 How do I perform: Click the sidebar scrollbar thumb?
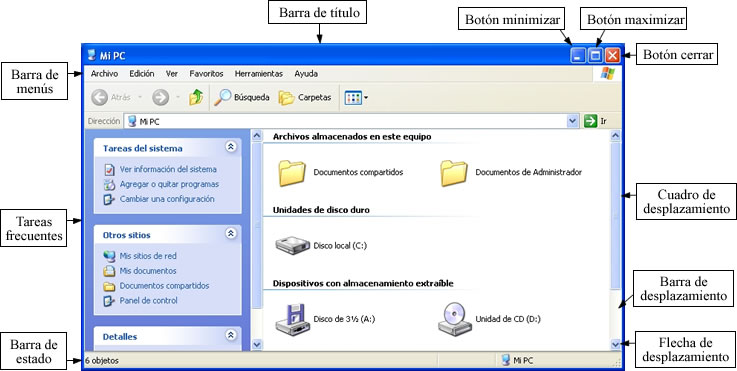(x=257, y=226)
